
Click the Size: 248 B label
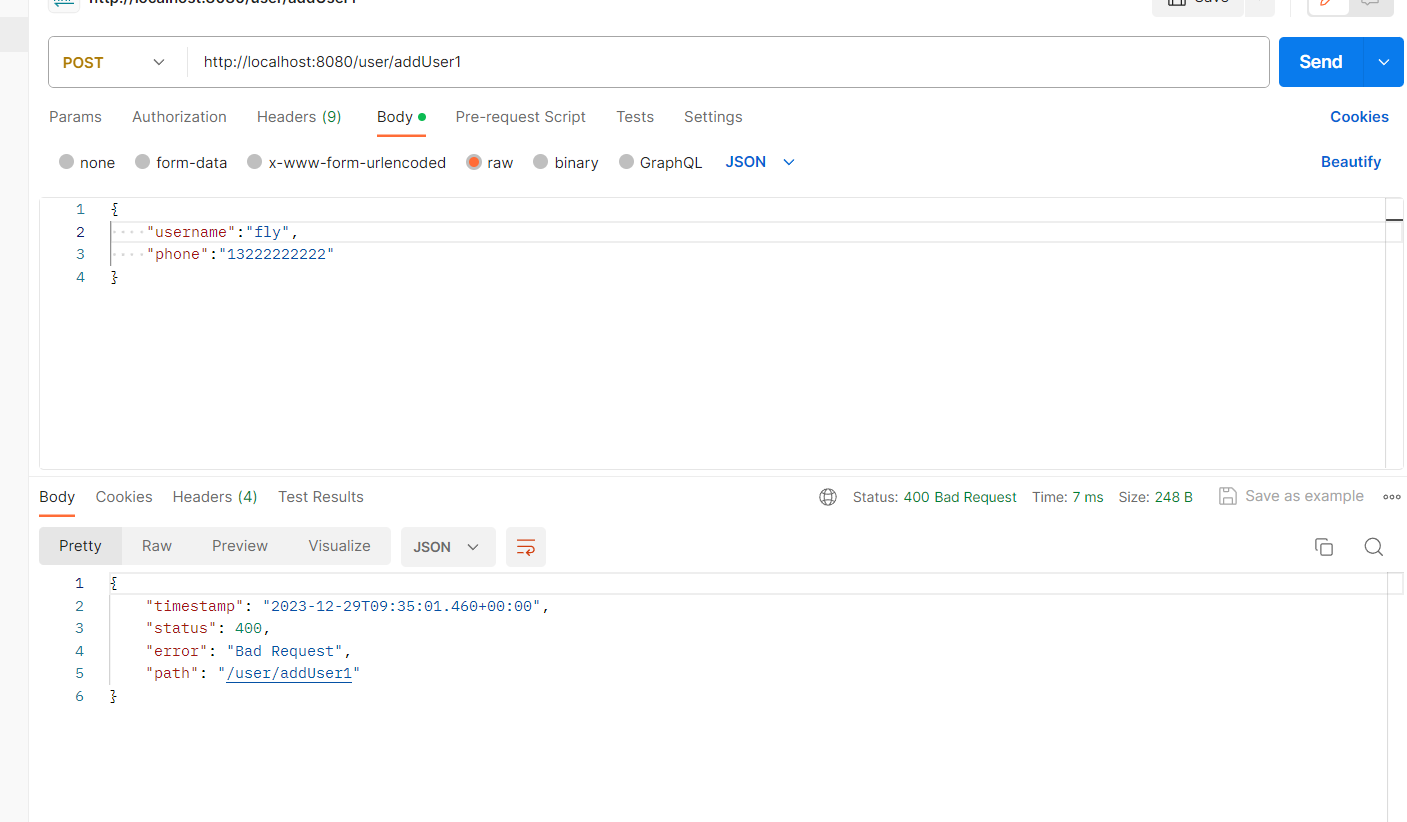(x=1155, y=497)
